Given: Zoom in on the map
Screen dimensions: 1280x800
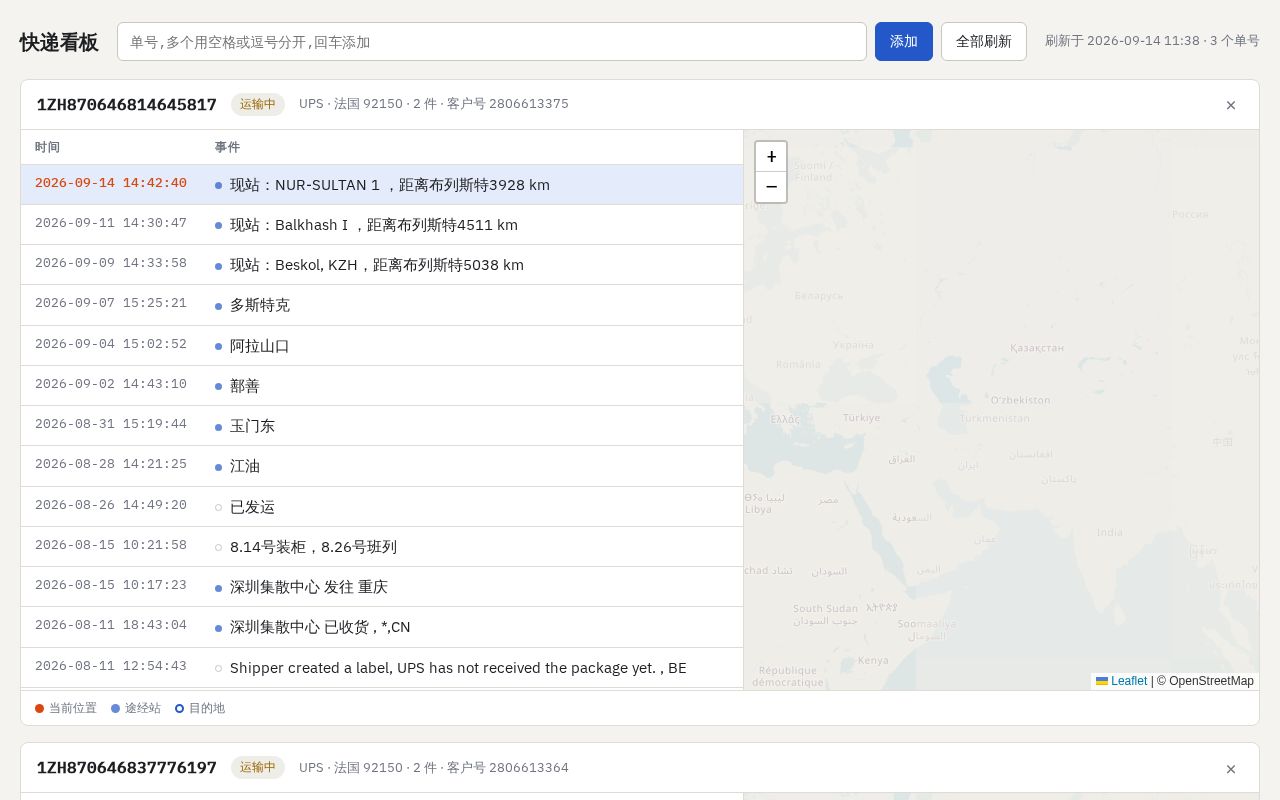Looking at the screenshot, I should pos(771,157).
